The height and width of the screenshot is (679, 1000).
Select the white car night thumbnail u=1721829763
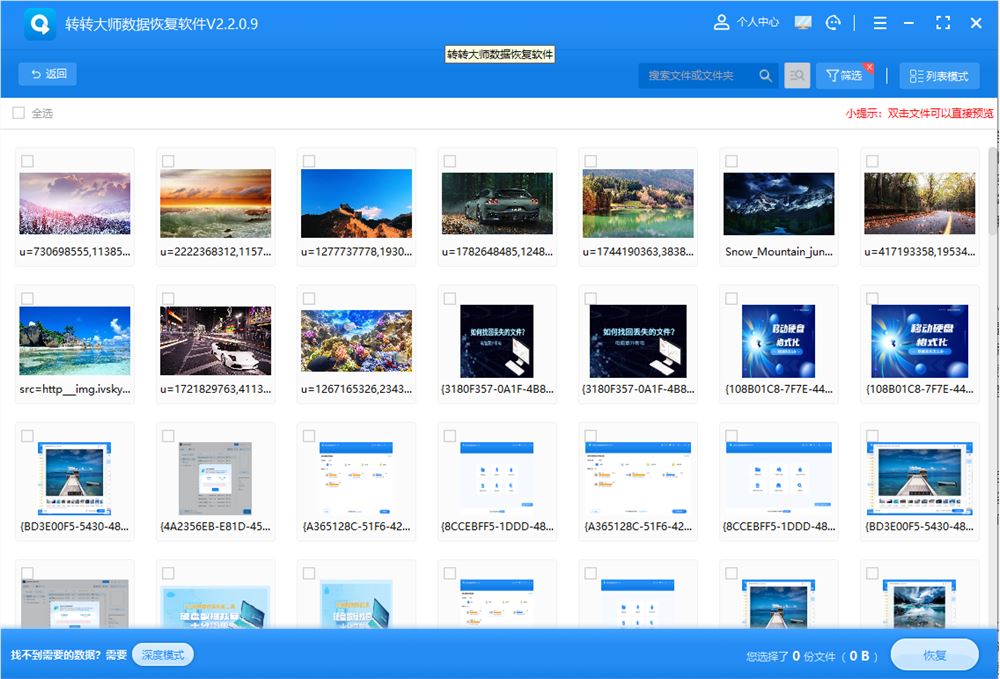pyautogui.click(x=216, y=340)
